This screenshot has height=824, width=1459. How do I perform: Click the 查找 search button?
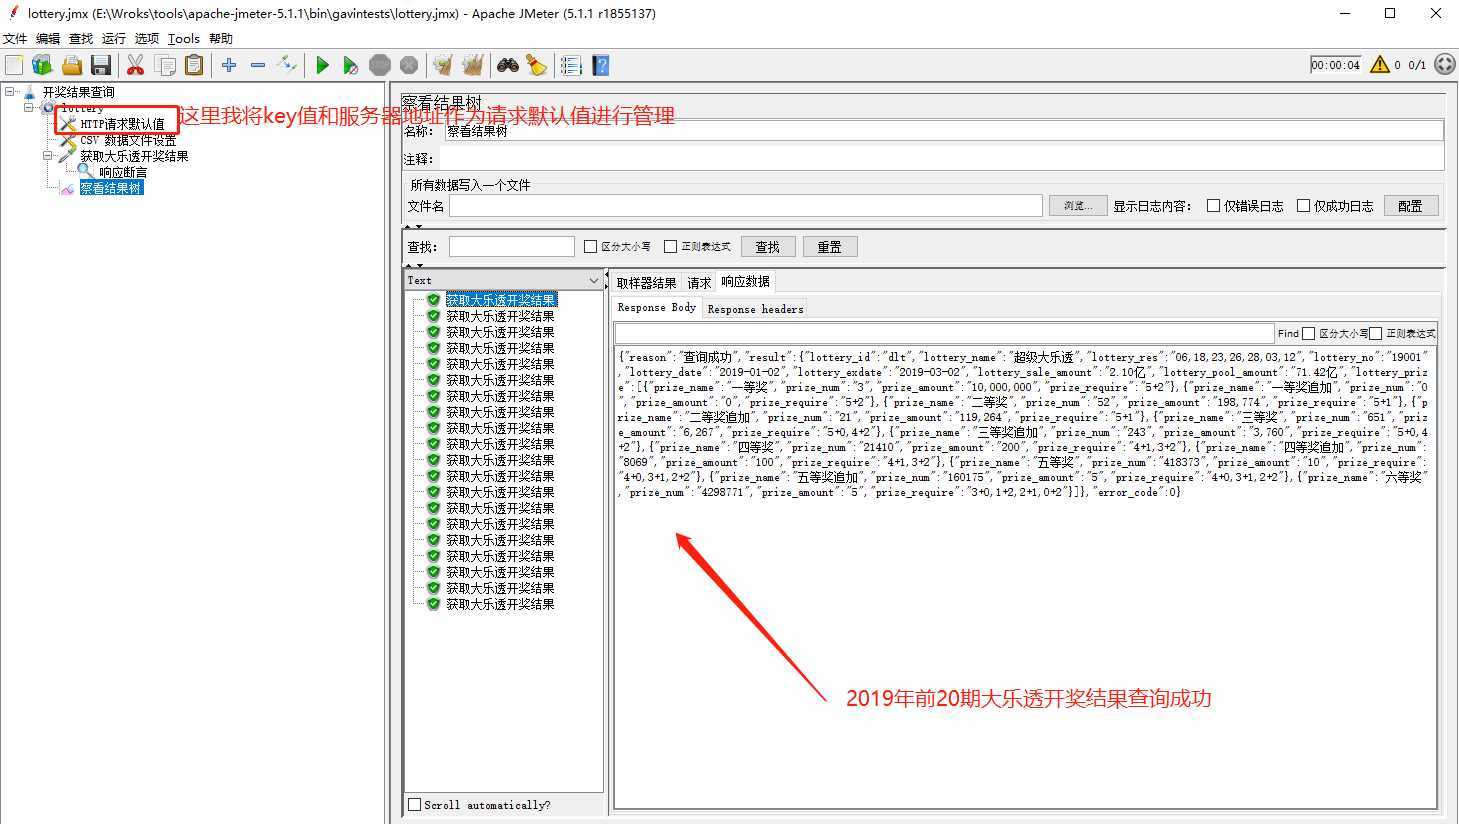click(768, 247)
